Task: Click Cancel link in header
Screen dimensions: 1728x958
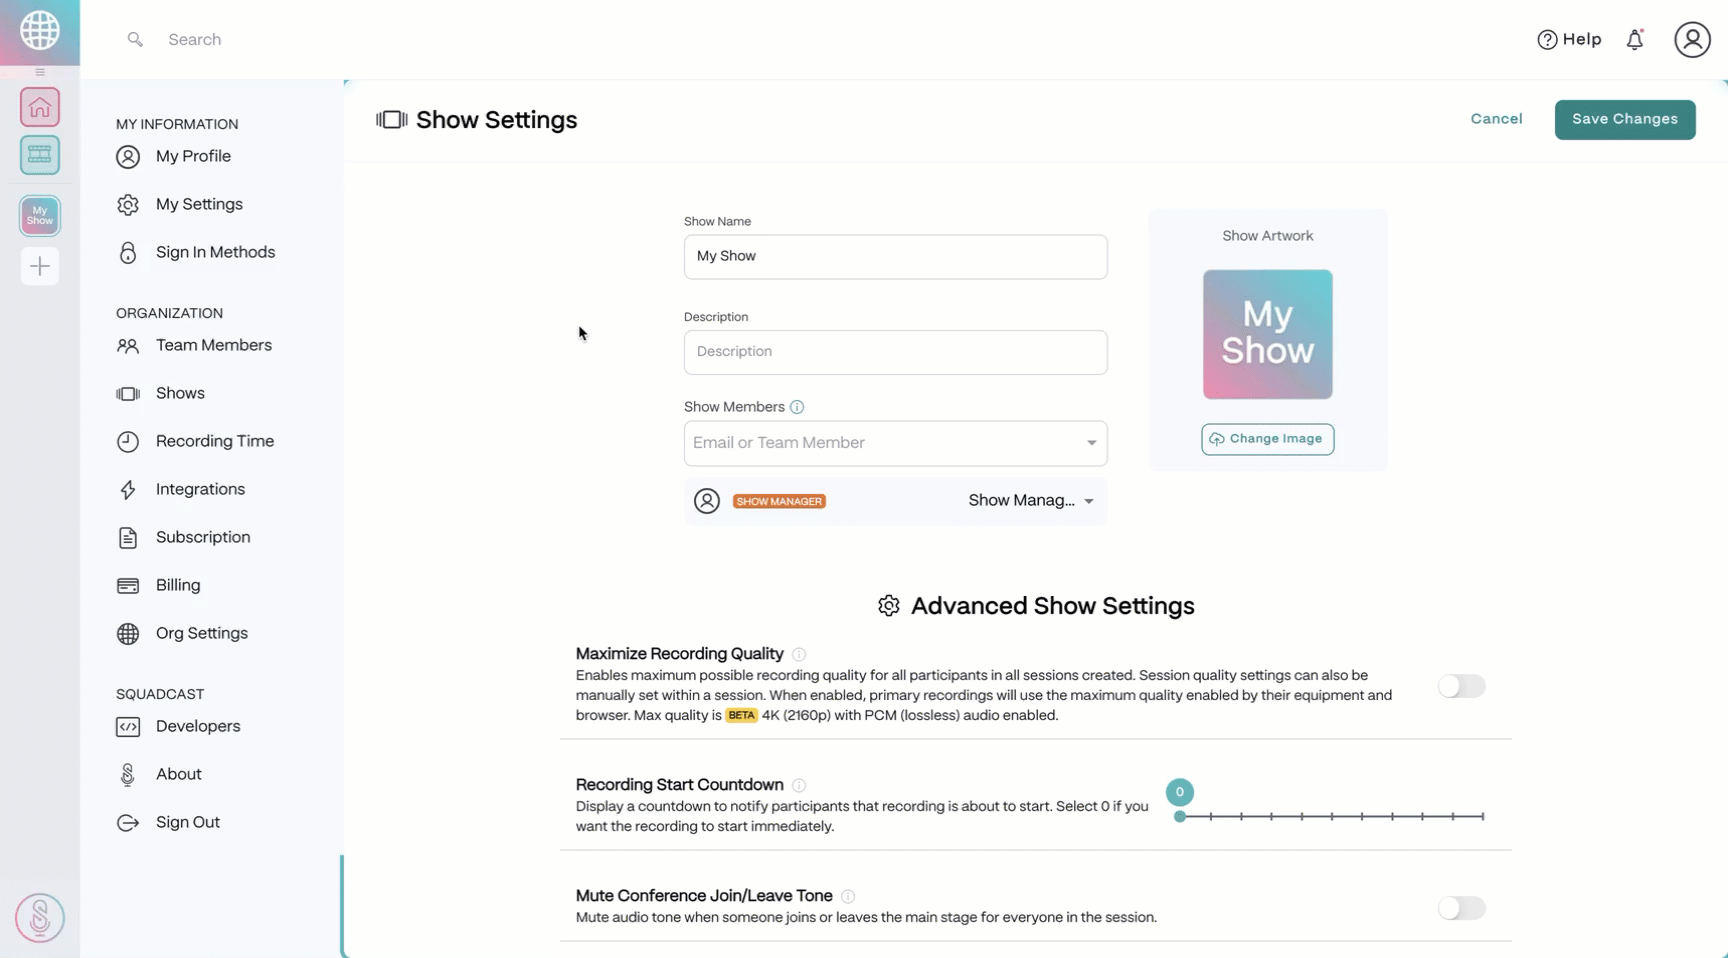Action: (1496, 119)
